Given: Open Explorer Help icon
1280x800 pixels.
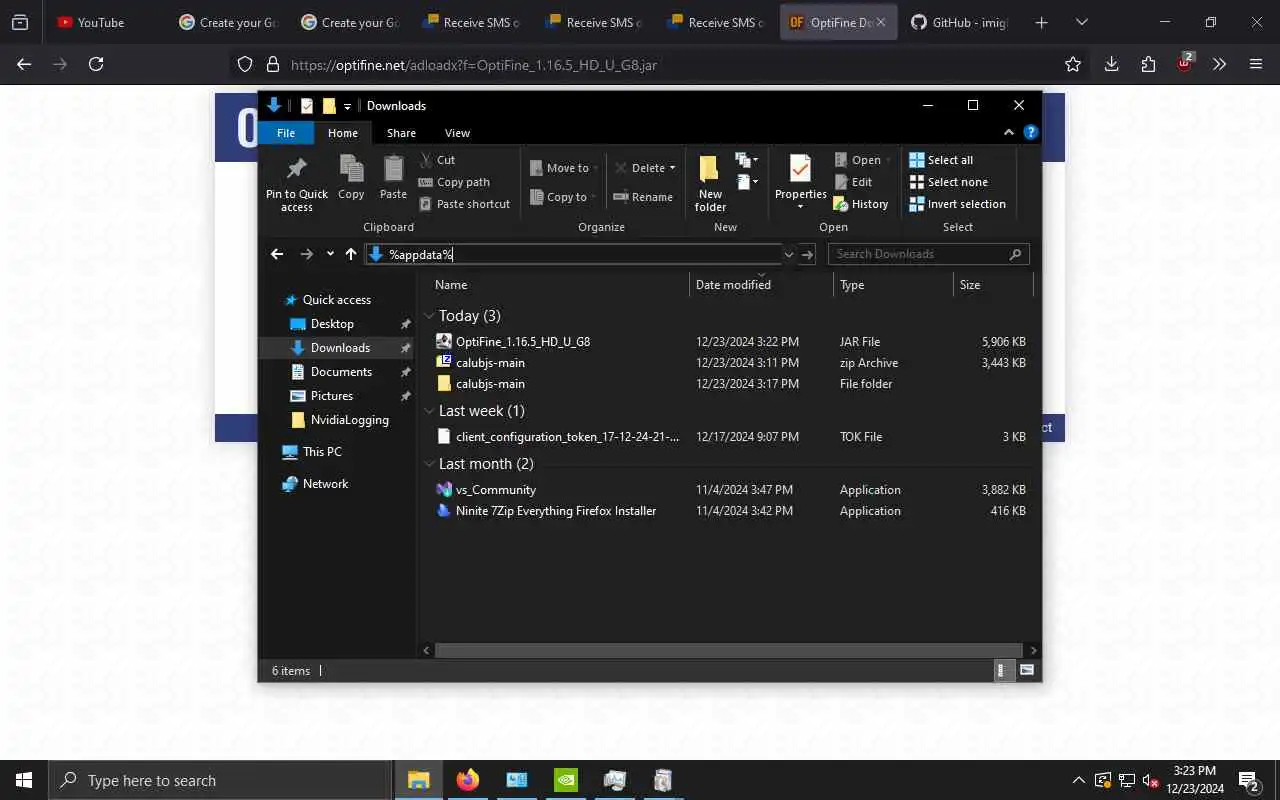Looking at the screenshot, I should coord(1031,132).
